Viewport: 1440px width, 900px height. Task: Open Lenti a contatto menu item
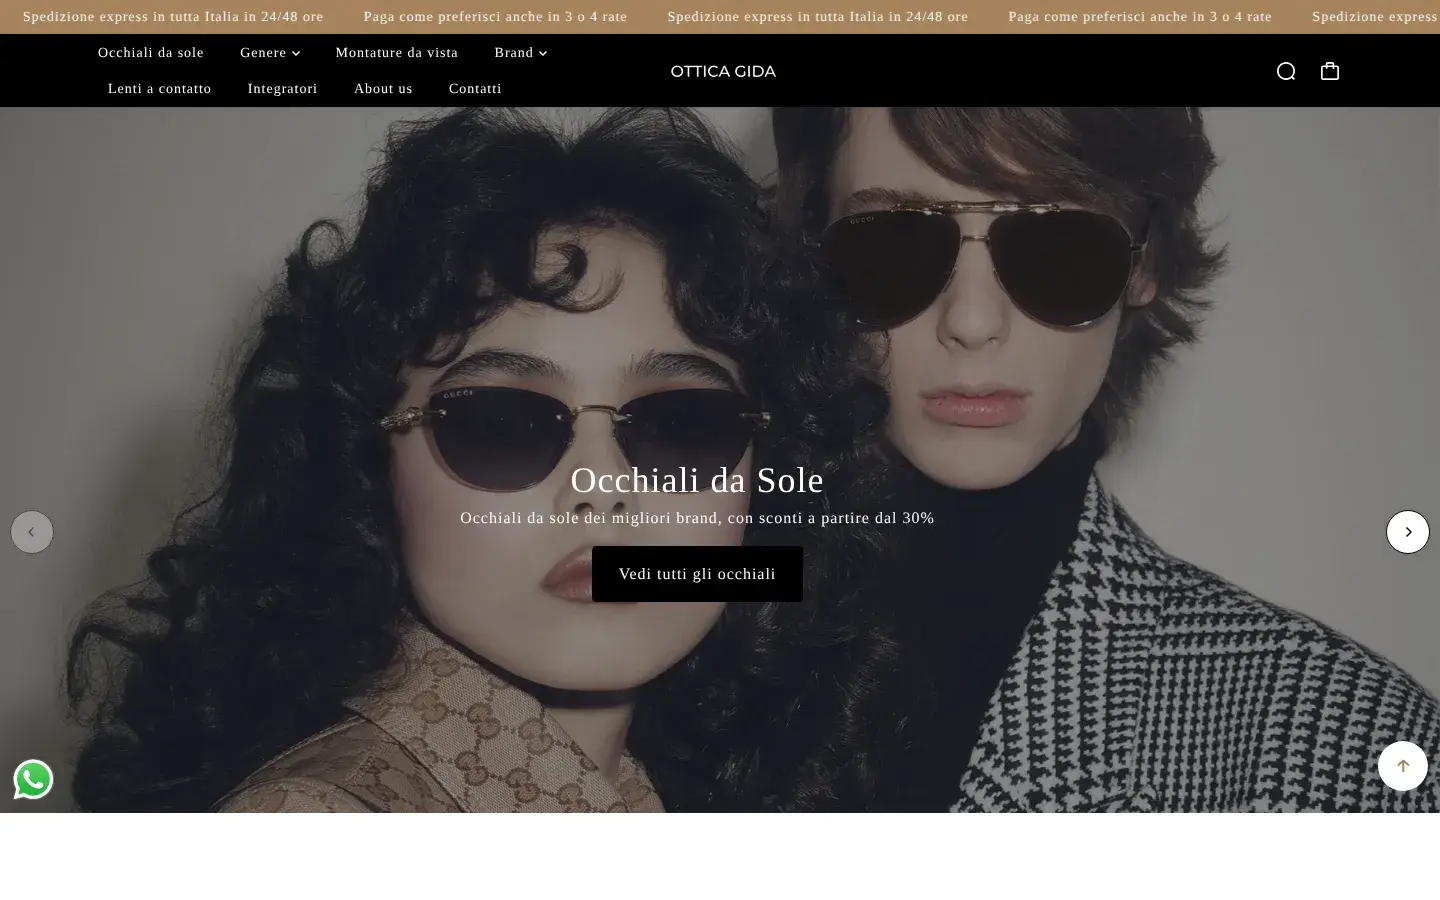point(160,88)
